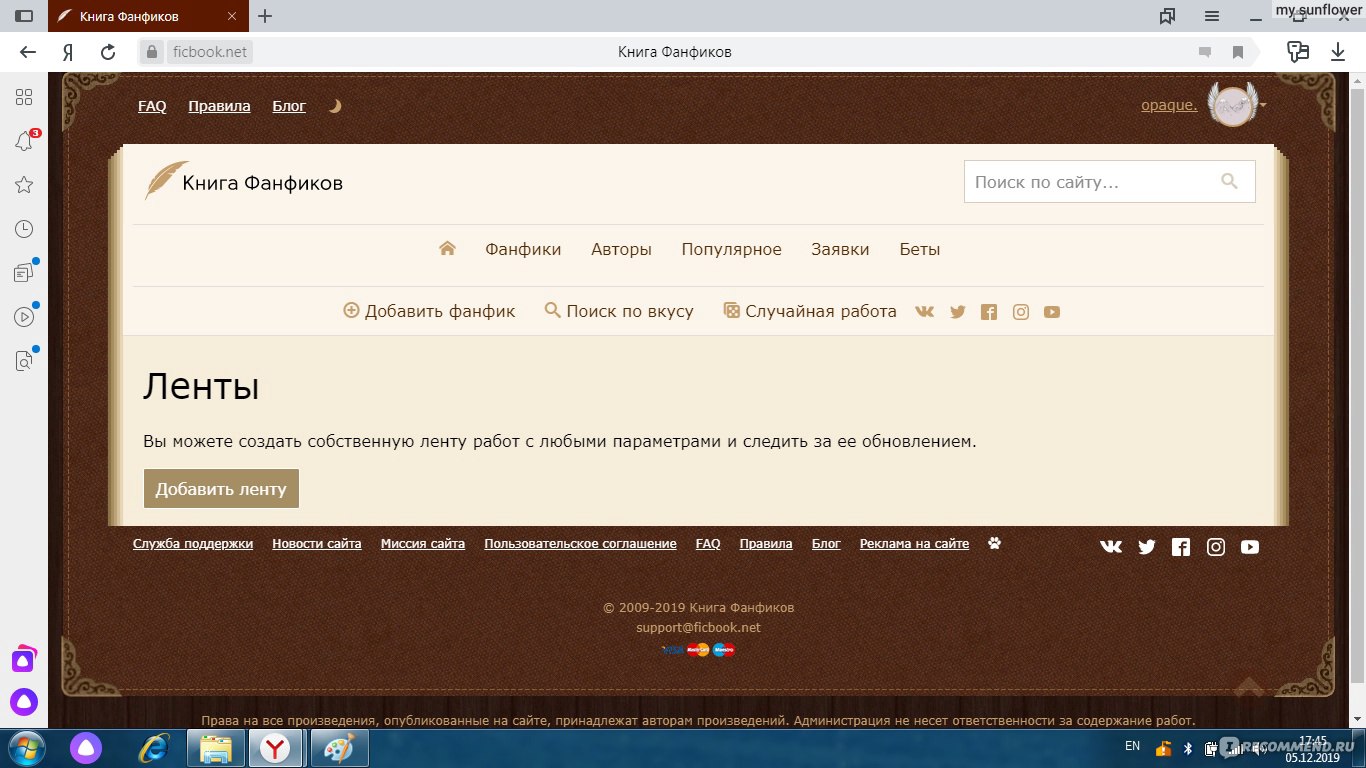Go back with browser back arrow
Screen dimensions: 1366x768
[x=28, y=52]
